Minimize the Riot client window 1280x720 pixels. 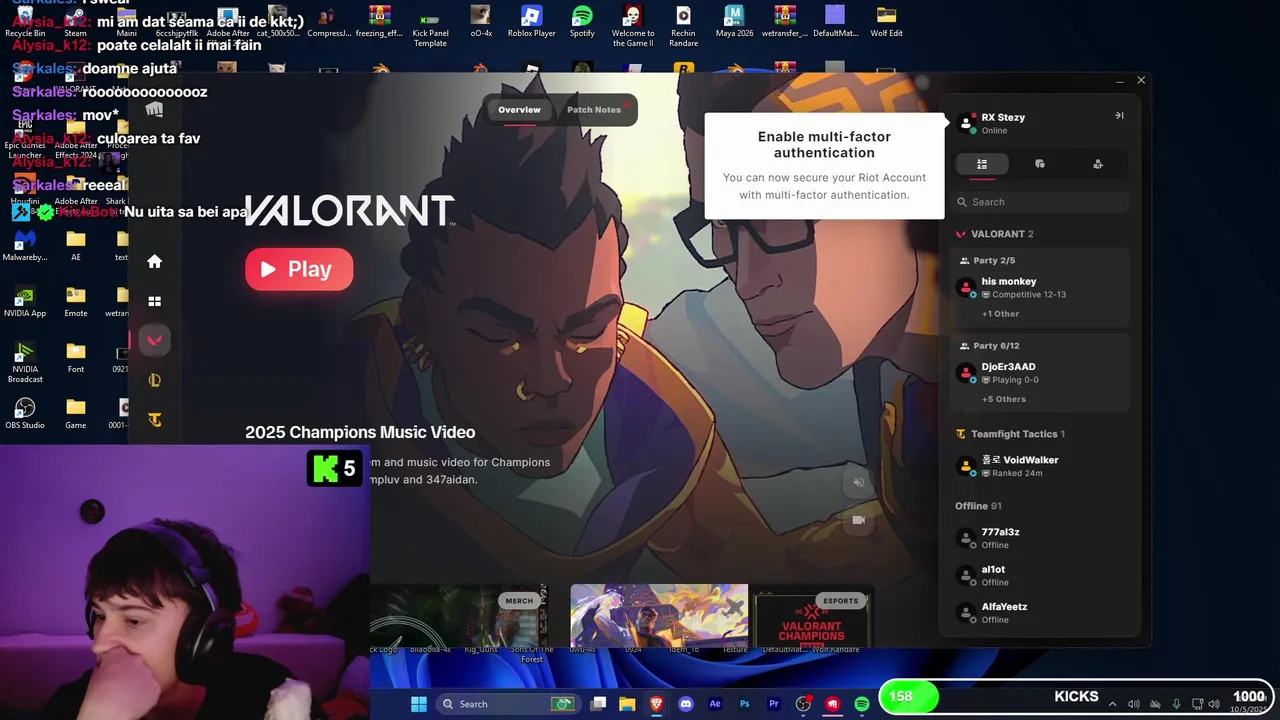tap(1119, 80)
